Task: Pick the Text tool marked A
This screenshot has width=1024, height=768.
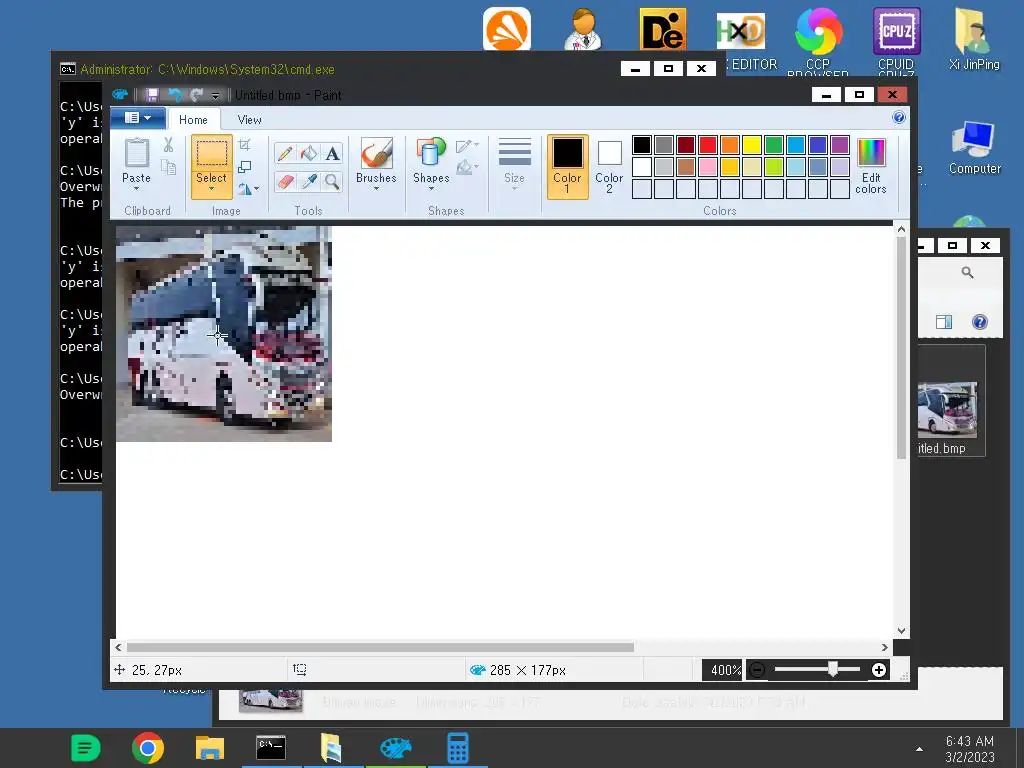Action: point(332,153)
